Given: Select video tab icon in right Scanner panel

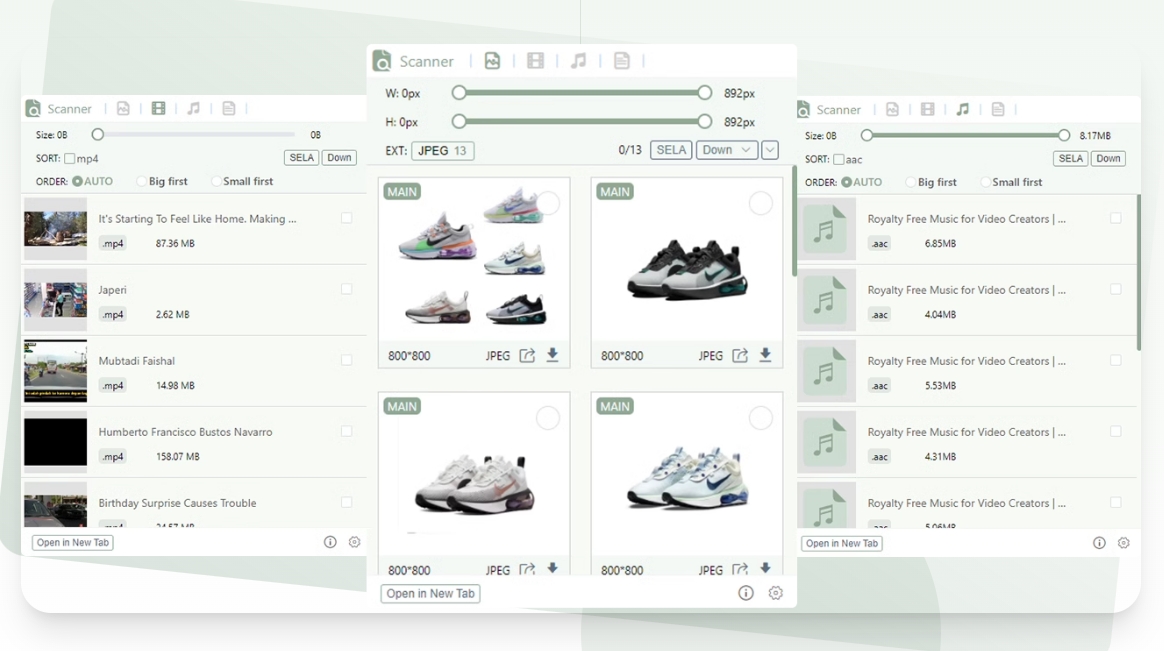Looking at the screenshot, I should 927,109.
